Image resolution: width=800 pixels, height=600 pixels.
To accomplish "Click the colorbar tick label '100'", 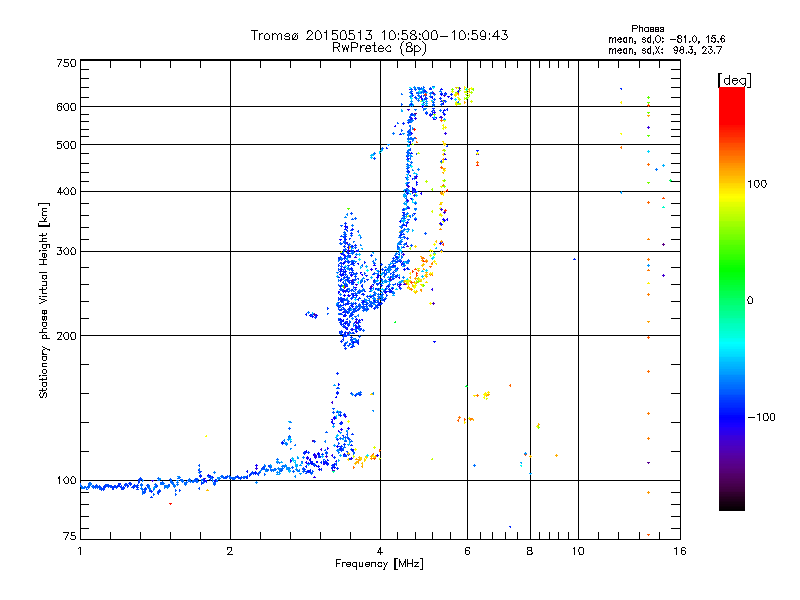I will tap(757, 184).
